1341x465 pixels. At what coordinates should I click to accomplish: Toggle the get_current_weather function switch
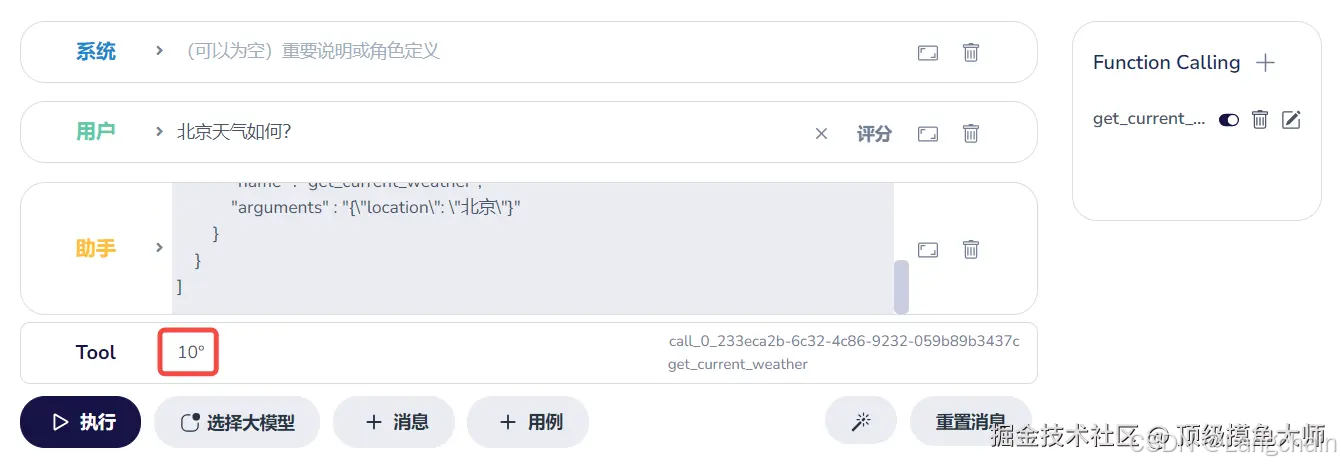[x=1229, y=119]
